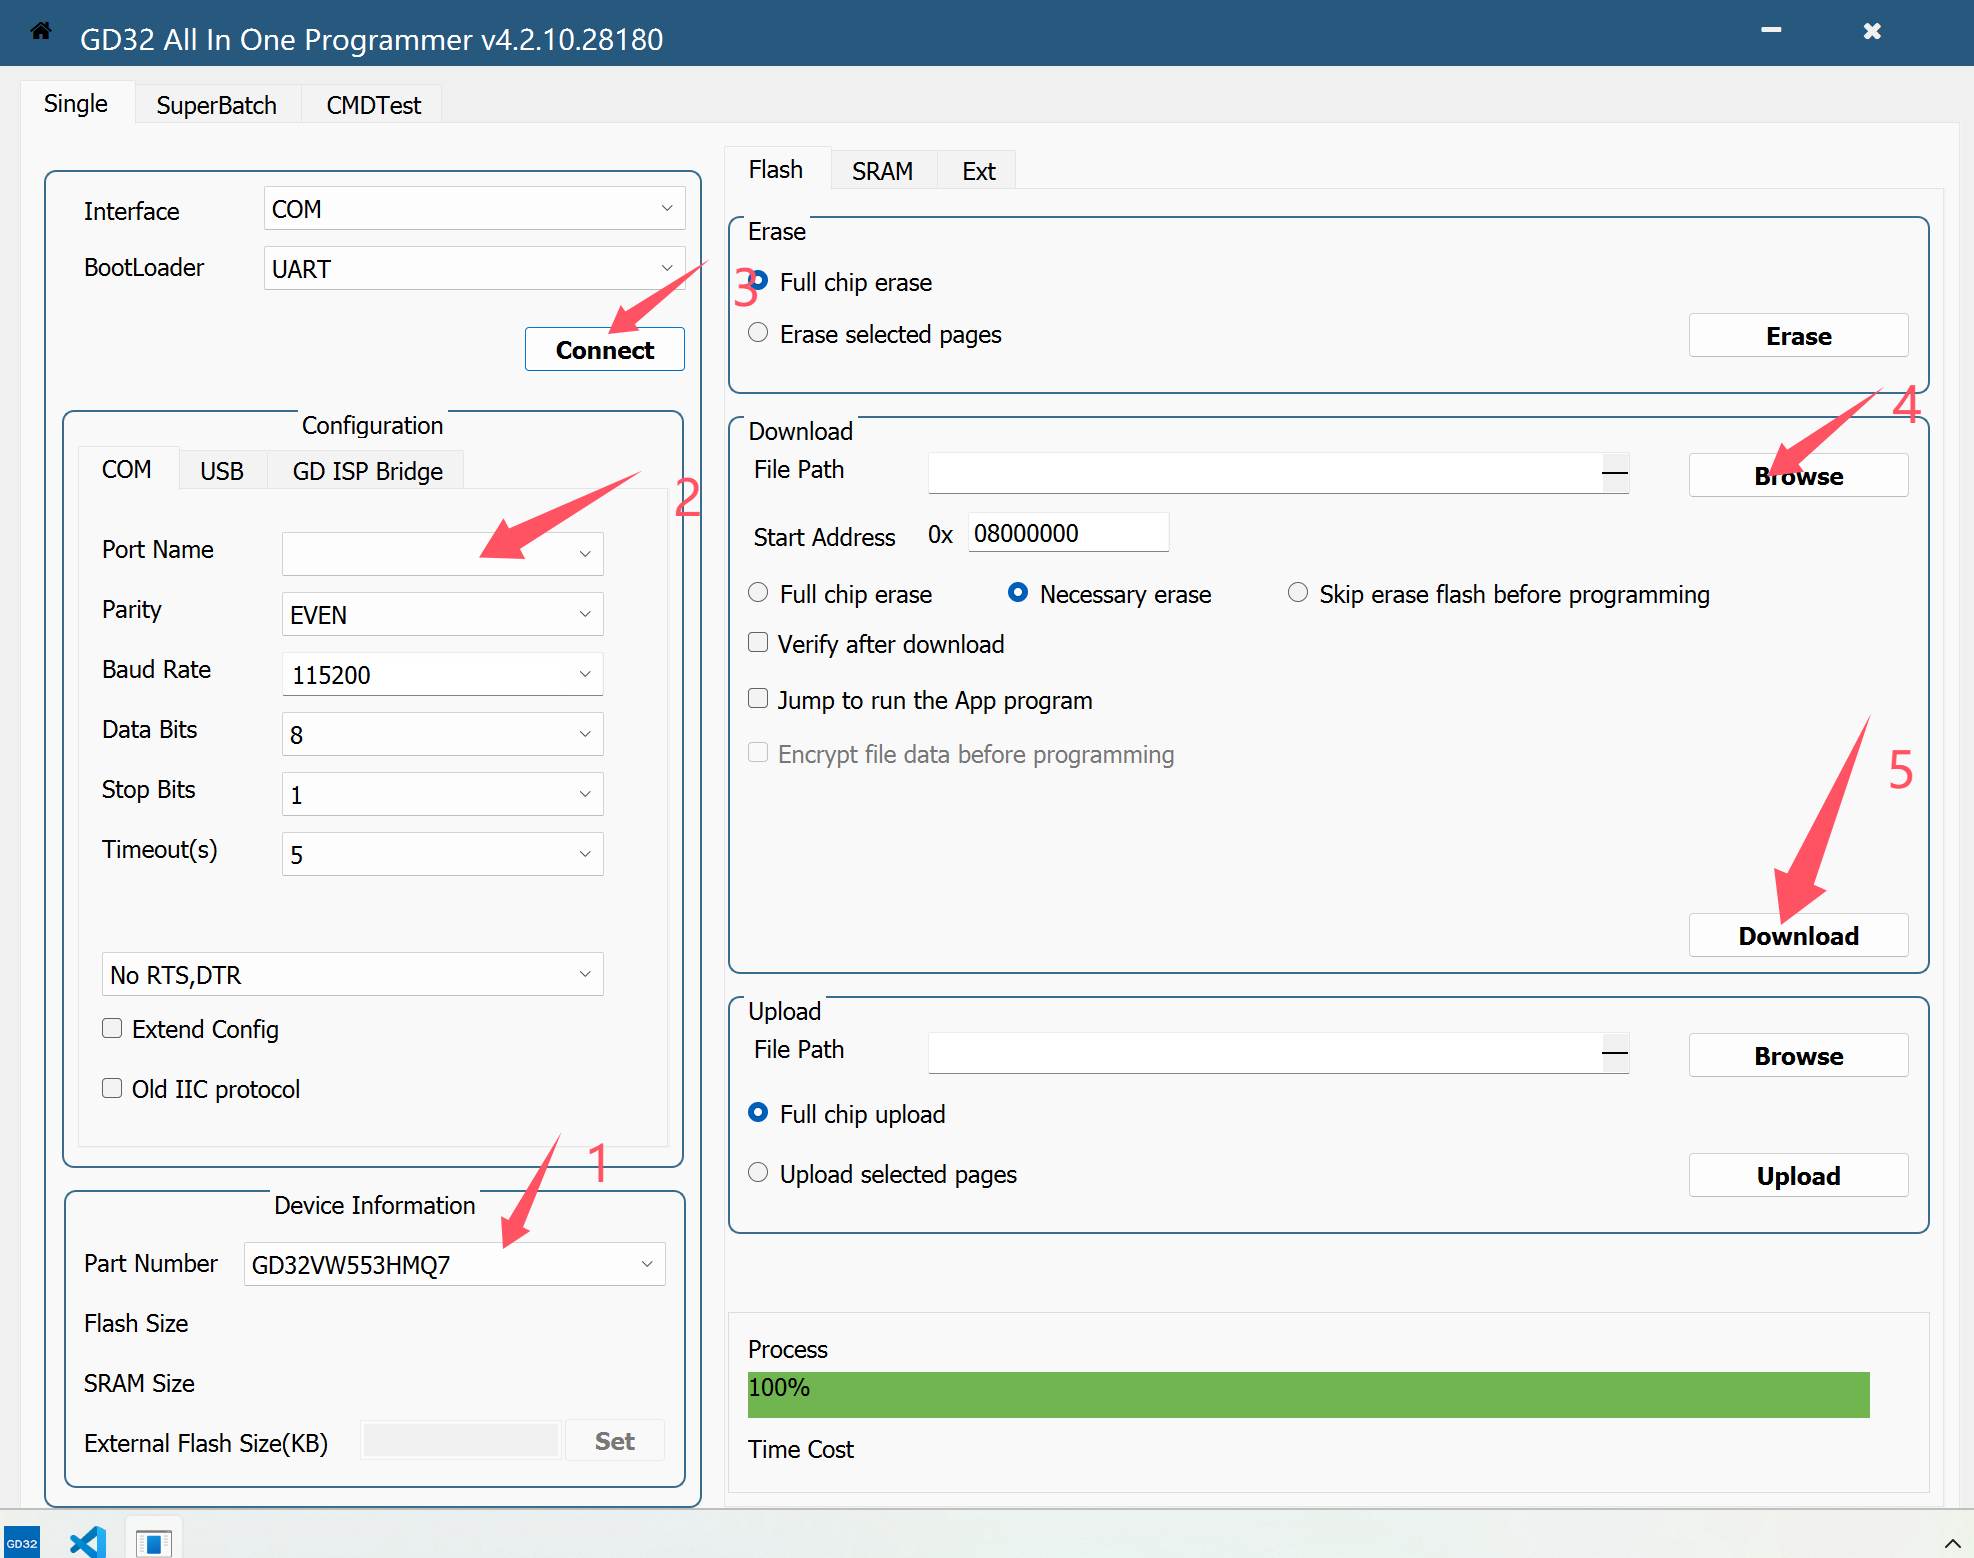Viewport: 1974px width, 1558px height.
Task: Open the SRAM tab
Action: [882, 171]
